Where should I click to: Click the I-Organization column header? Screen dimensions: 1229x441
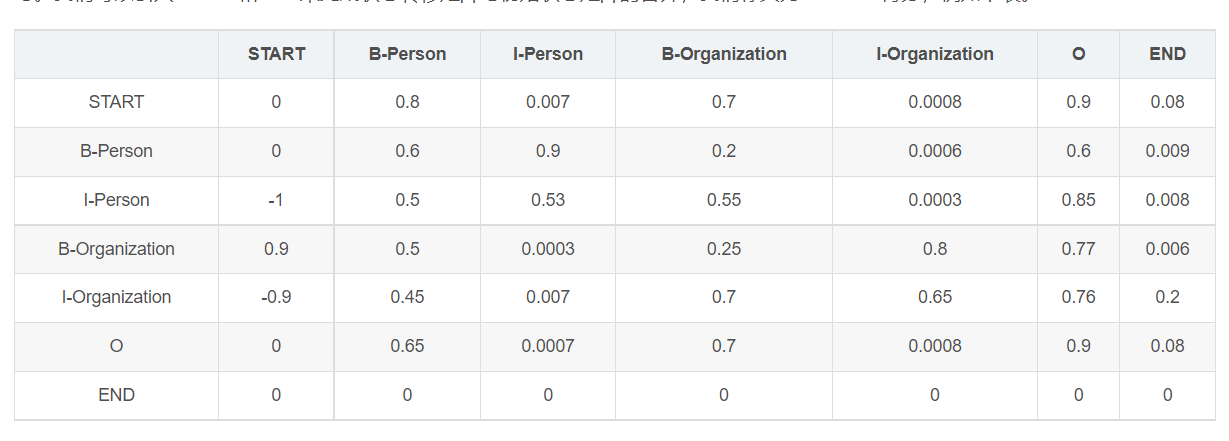click(x=935, y=54)
